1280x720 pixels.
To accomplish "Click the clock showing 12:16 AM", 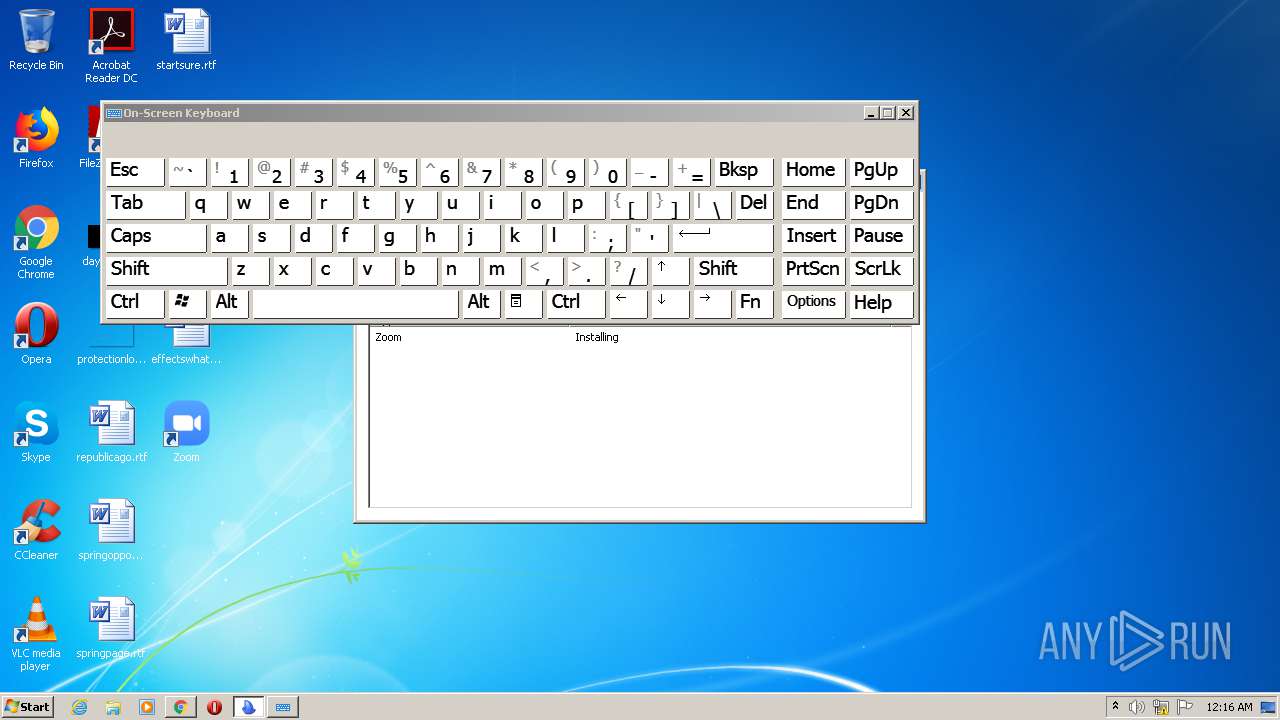I will (x=1229, y=707).
